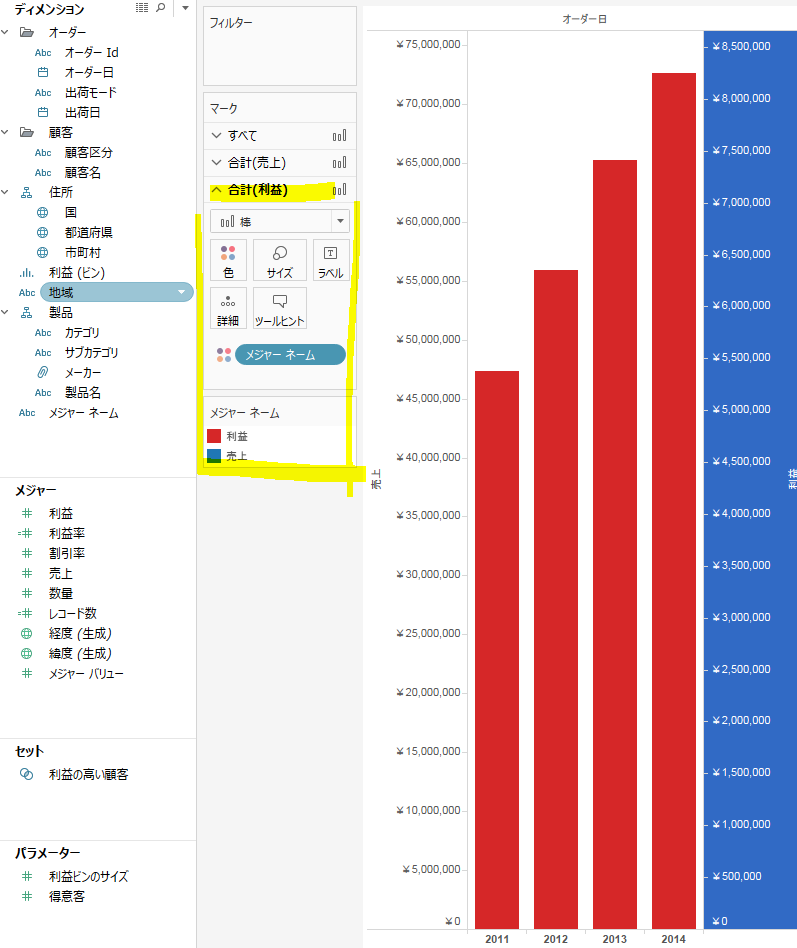Select メジャー ネーム in Dimensions list
This screenshot has width=797, height=948.
(x=83, y=413)
